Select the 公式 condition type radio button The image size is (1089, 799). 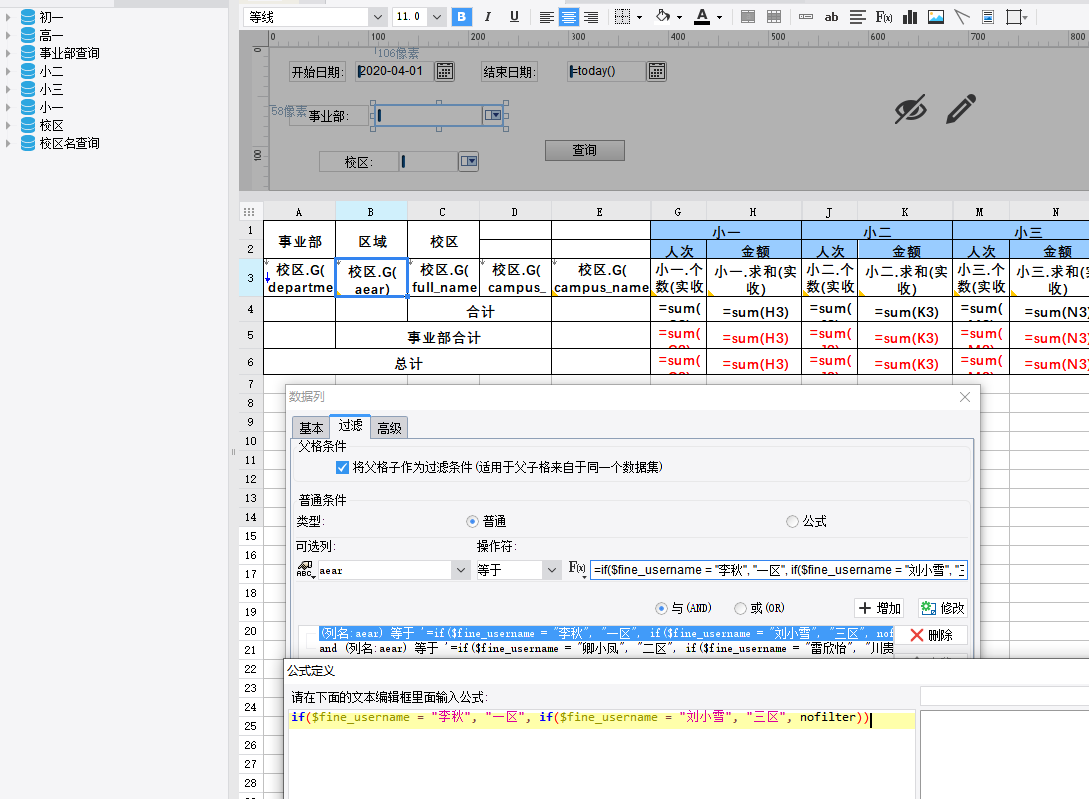point(792,521)
